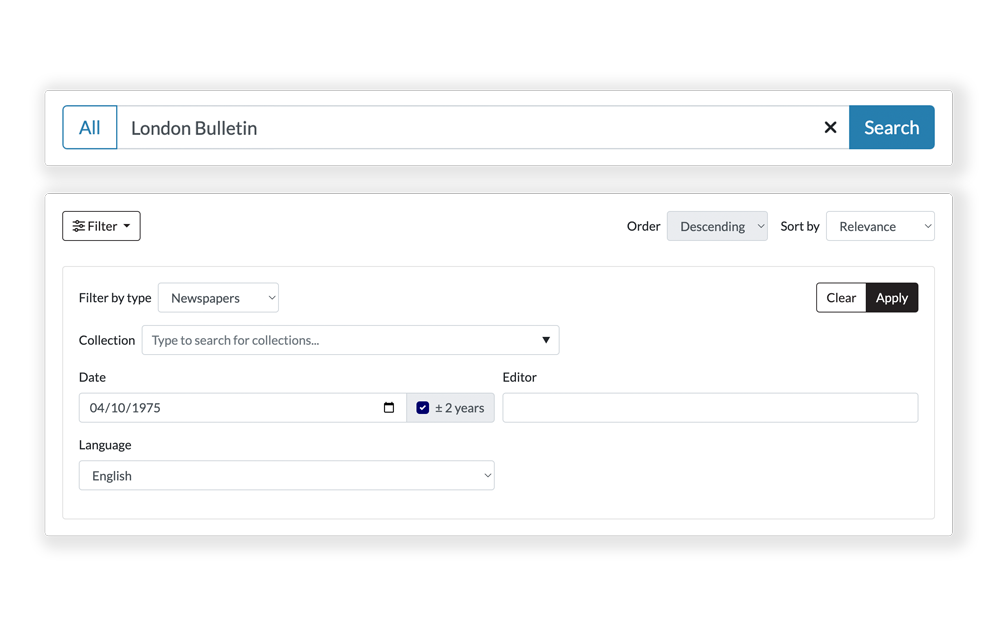Select the All search scope button
Viewport: 1000px width, 623px height.
point(90,128)
